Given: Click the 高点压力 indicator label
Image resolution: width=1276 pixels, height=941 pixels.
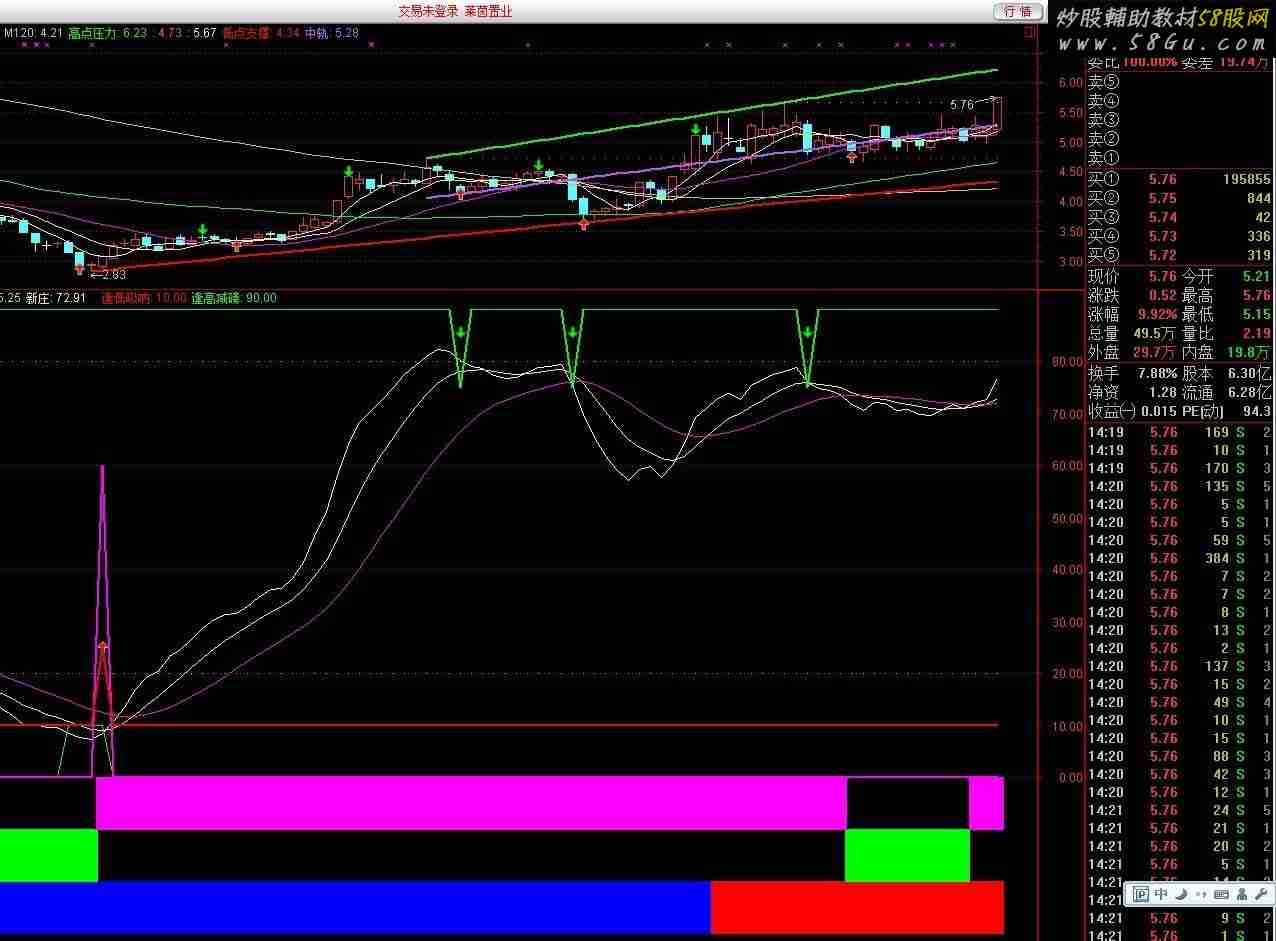Looking at the screenshot, I should [x=93, y=33].
